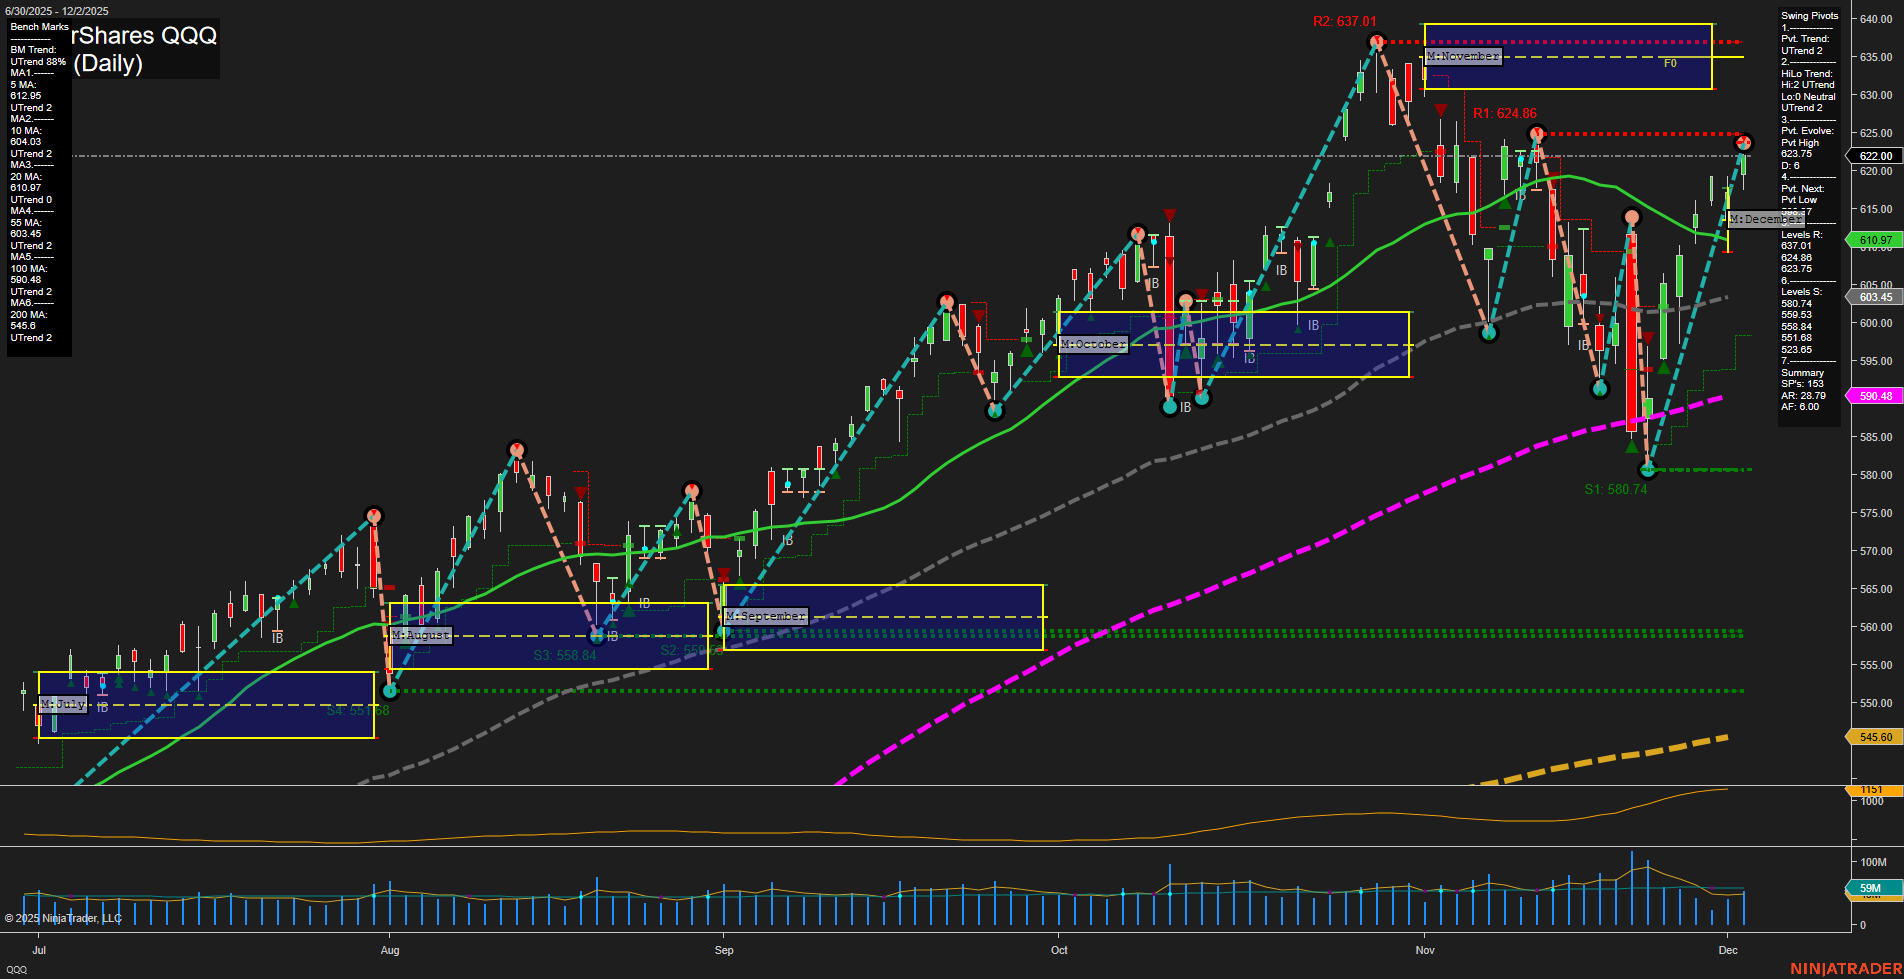The height and width of the screenshot is (979, 1904).
Task: Open the 6/30/2025 - 12/2/2025 date range
Action: (x=57, y=10)
